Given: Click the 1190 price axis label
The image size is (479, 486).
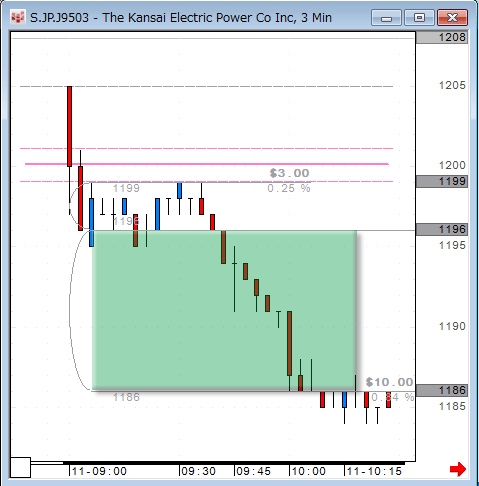Looking at the screenshot, I should (452, 326).
